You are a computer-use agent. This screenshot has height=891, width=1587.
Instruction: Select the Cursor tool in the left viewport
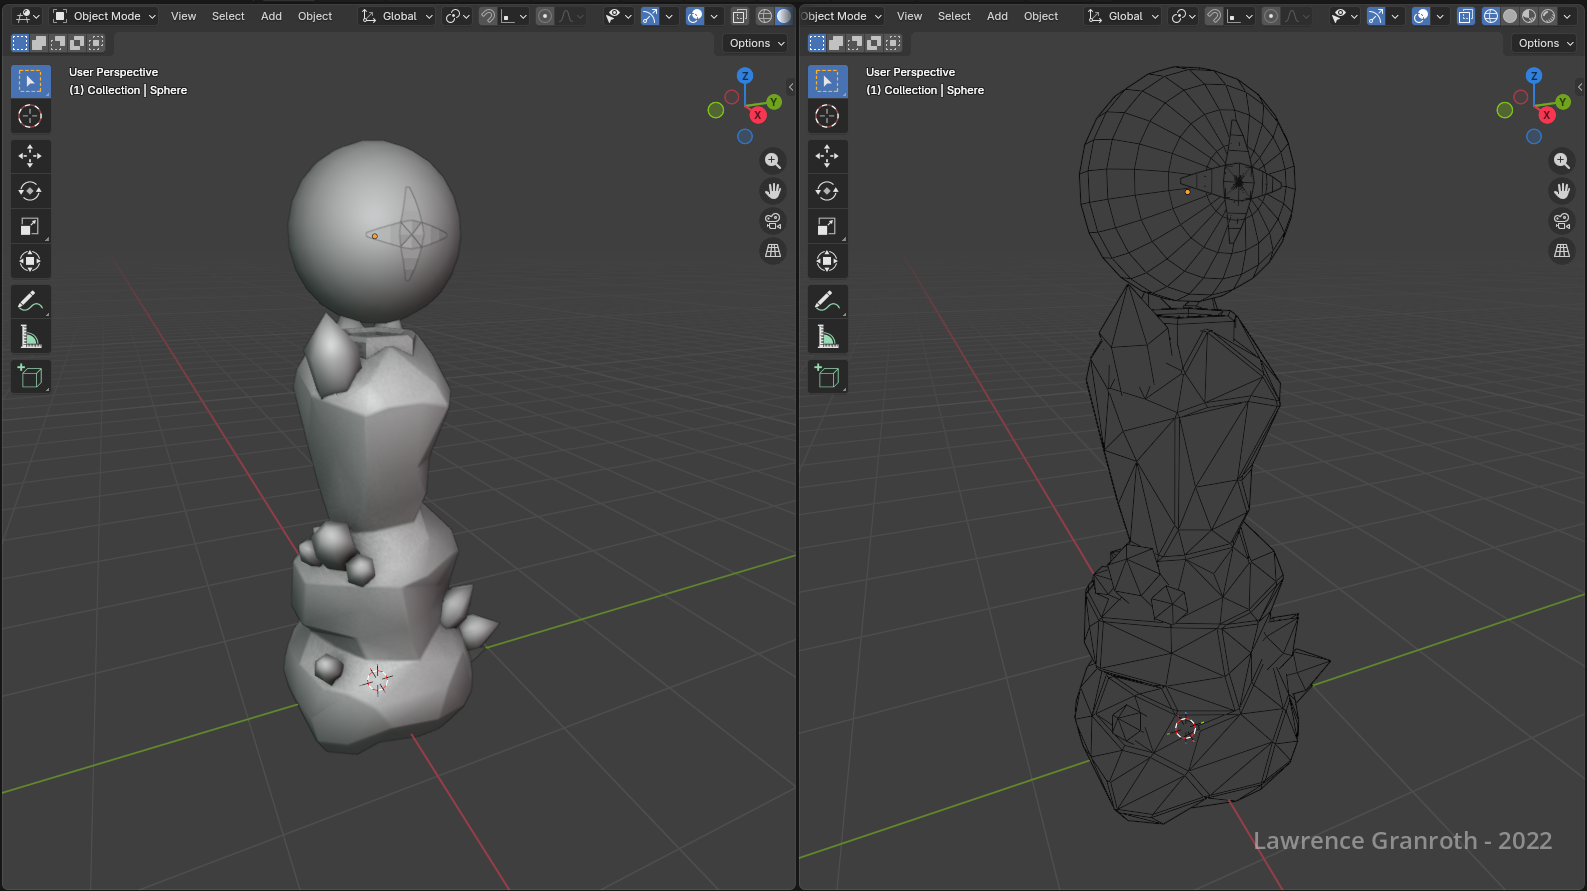pyautogui.click(x=30, y=116)
